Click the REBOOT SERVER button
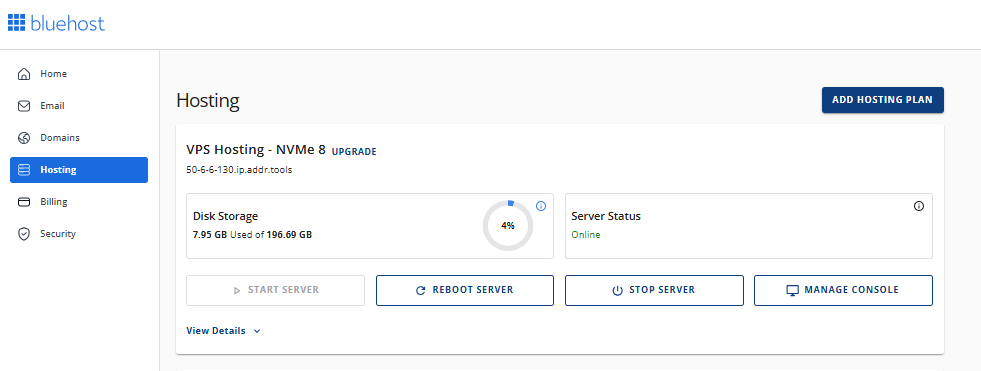Viewport: 981px width, 371px height. click(x=465, y=290)
